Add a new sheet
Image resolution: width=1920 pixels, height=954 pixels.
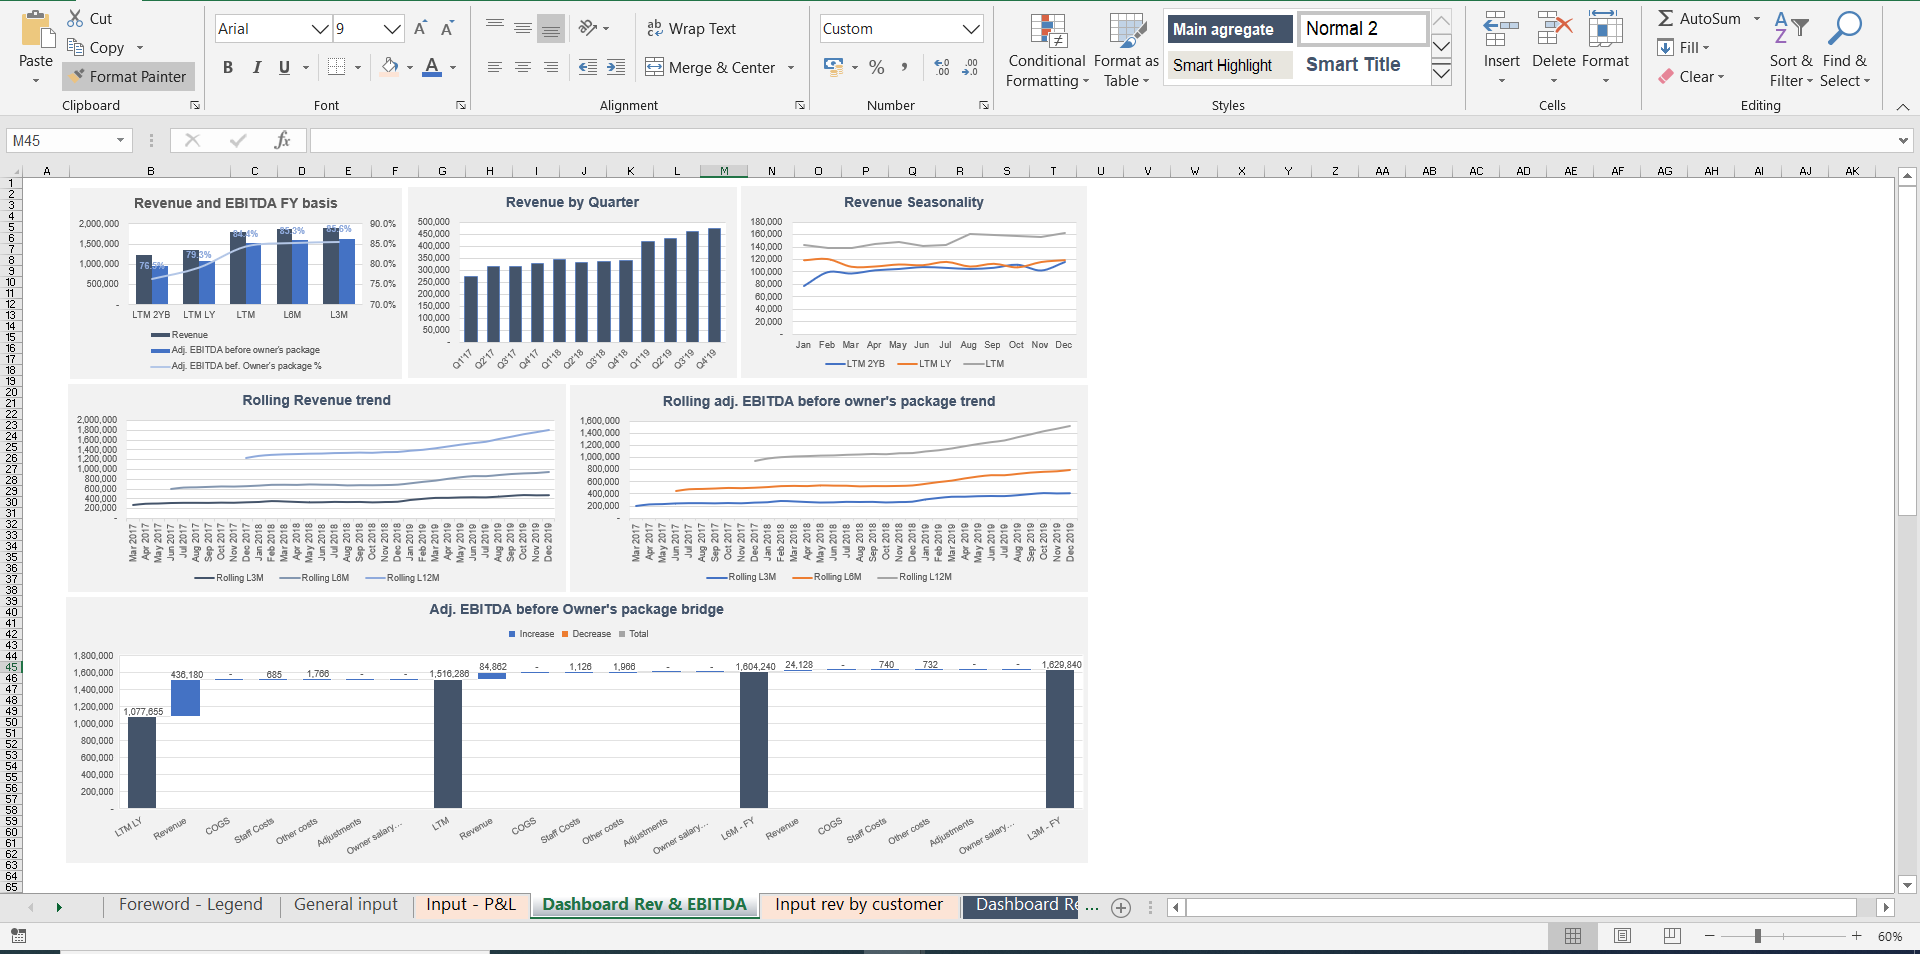(x=1121, y=908)
